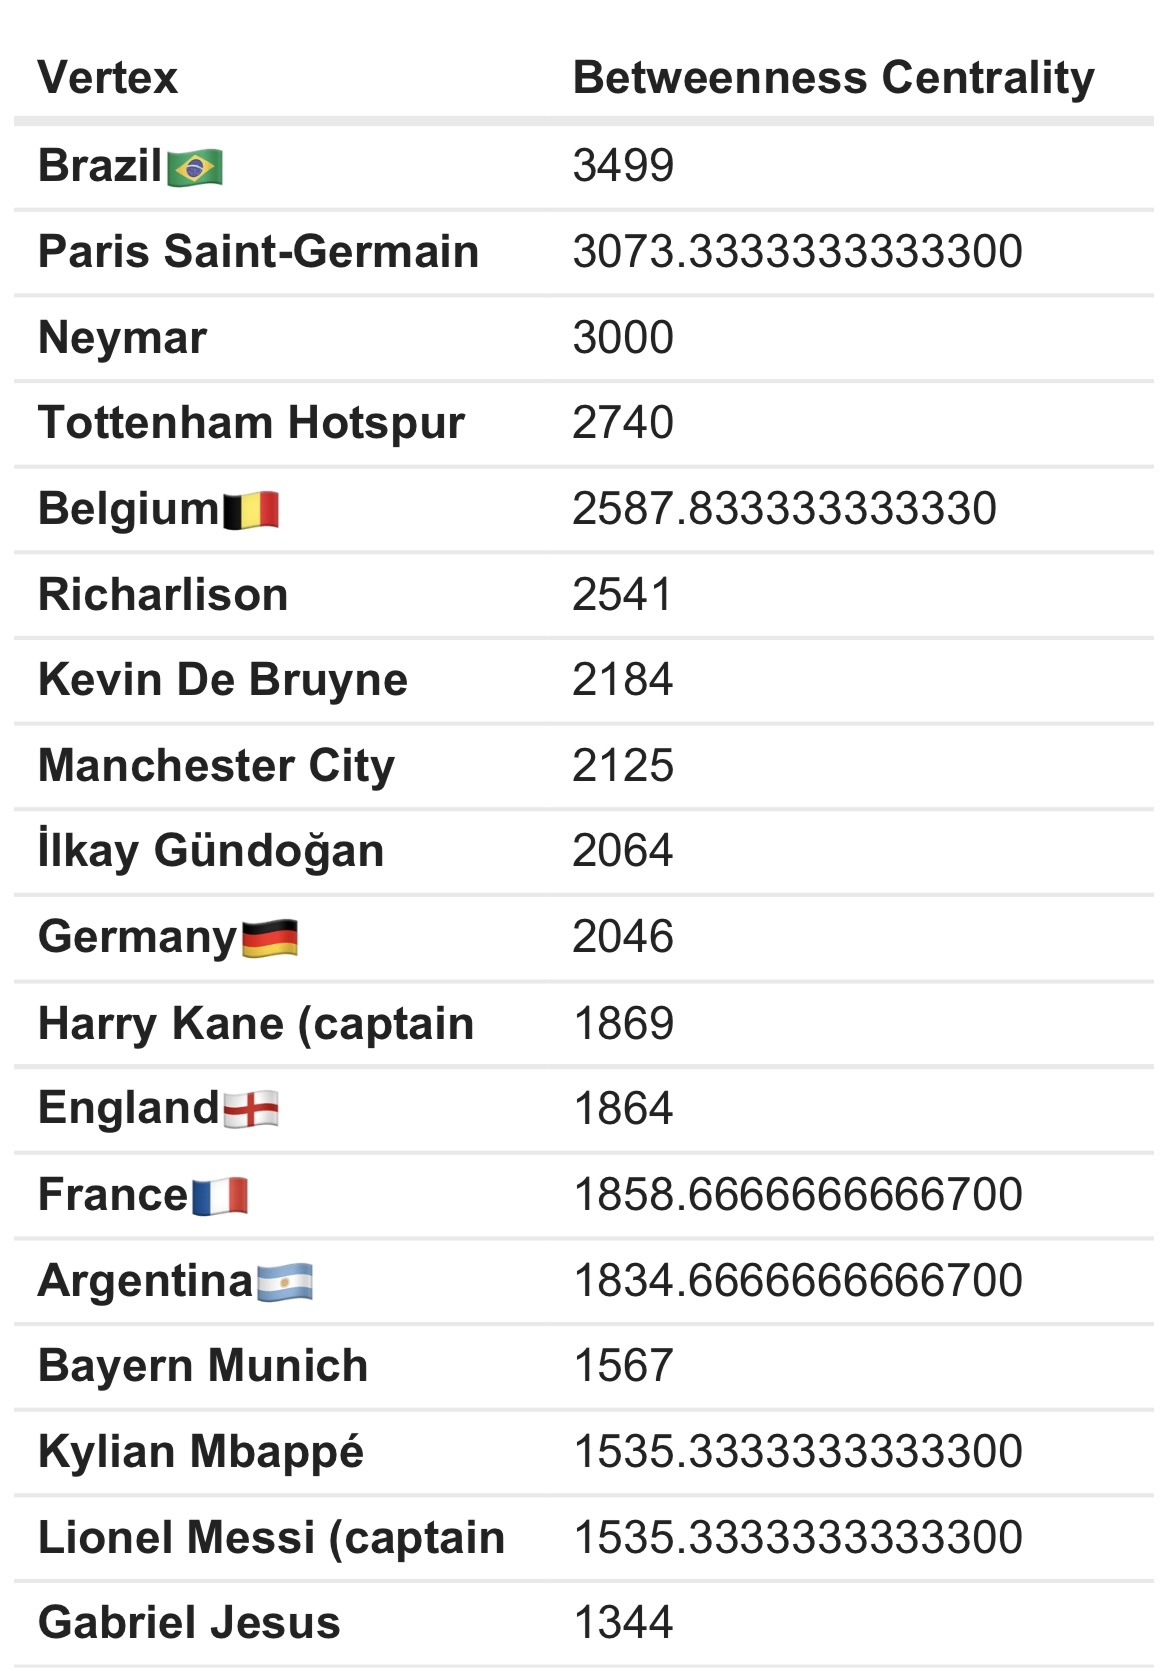Click the Germany flag icon

(x=270, y=938)
